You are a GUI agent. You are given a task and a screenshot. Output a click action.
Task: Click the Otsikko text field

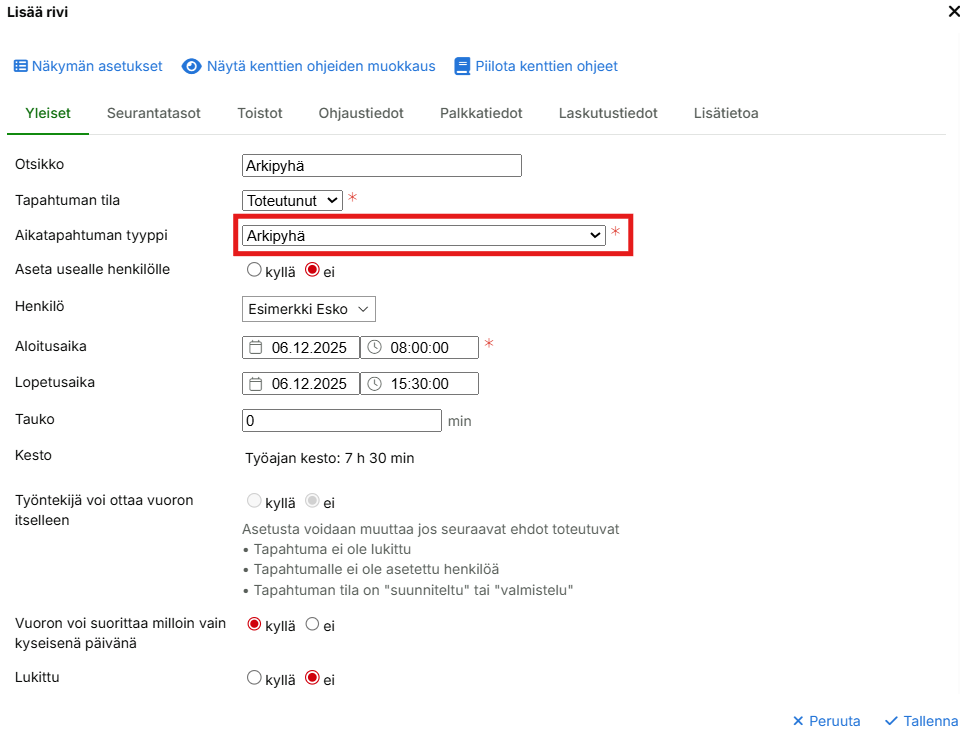382,166
